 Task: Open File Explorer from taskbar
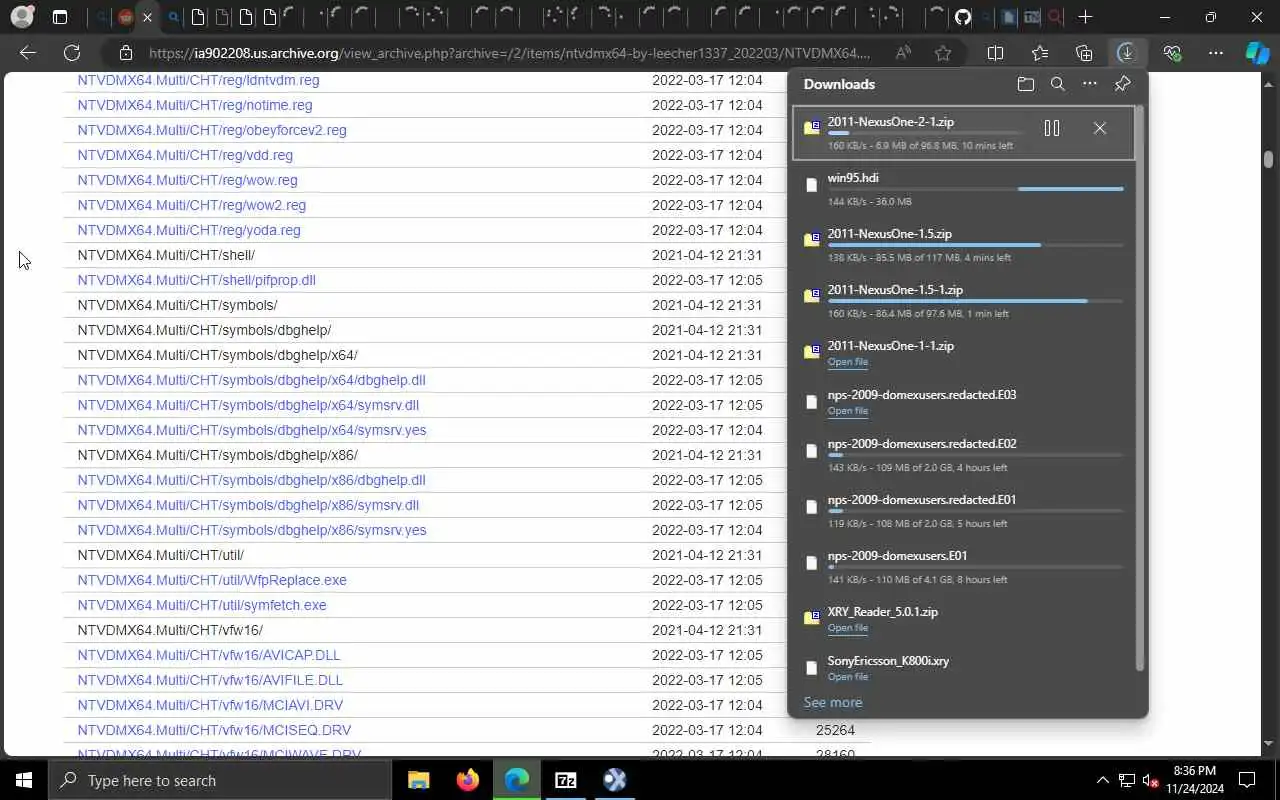[418, 780]
